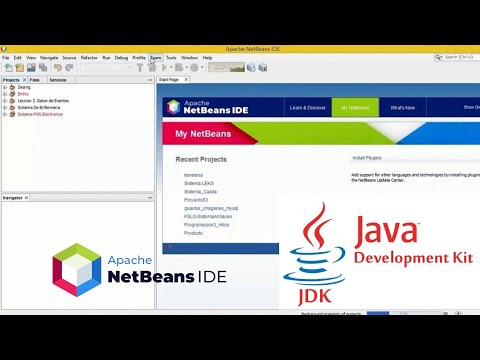Click the background scanning progress bar
The width and height of the screenshot is (480, 360).
point(404,313)
